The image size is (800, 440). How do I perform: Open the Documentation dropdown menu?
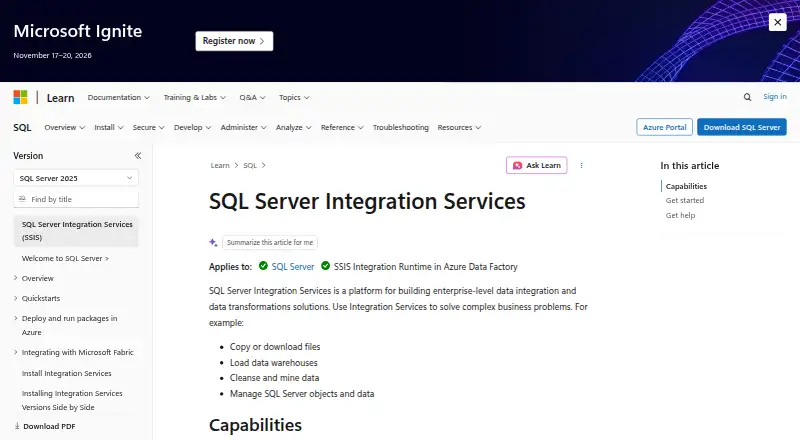118,97
